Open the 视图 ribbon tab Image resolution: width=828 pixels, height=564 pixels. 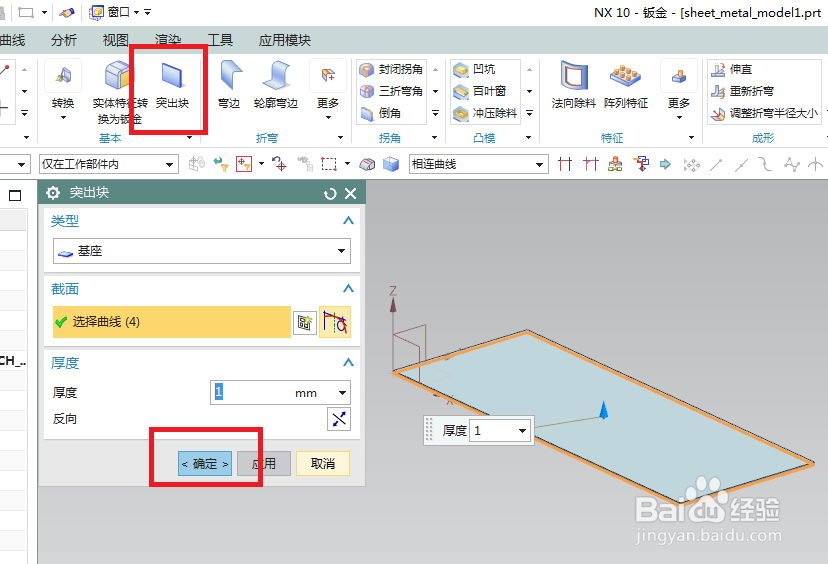pos(116,40)
